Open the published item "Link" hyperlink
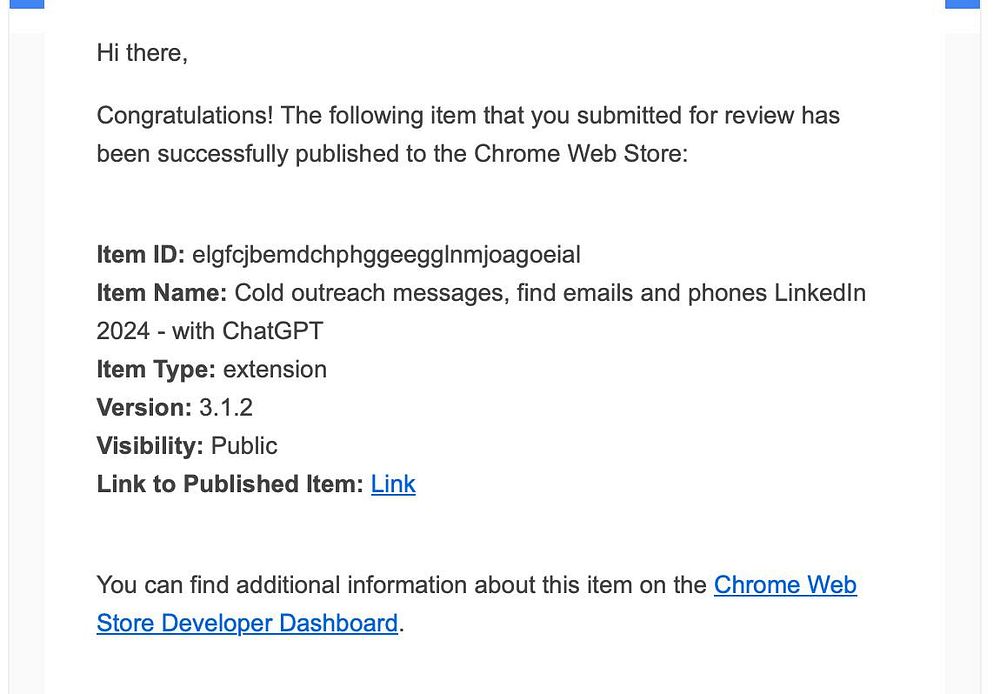The width and height of the screenshot is (1000, 694). point(393,484)
